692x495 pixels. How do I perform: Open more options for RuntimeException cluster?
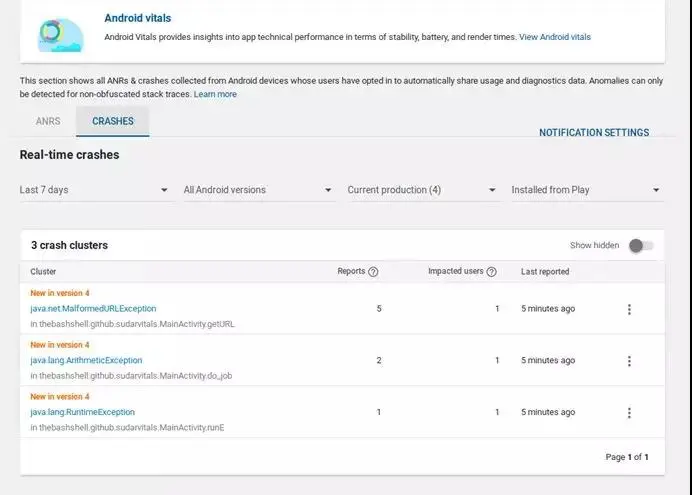[x=629, y=413]
